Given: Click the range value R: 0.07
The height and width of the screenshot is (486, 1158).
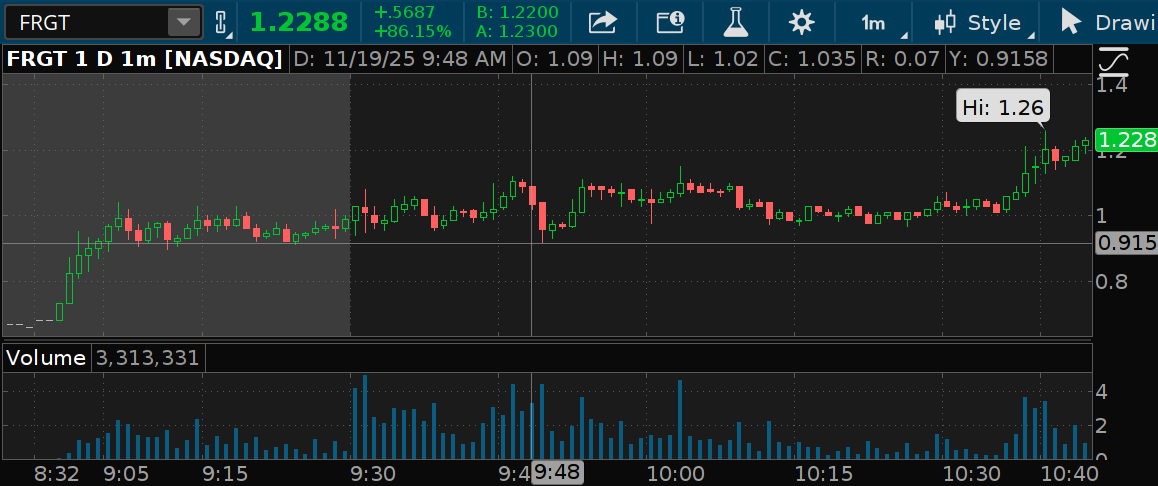Looking at the screenshot, I should coord(902,60).
